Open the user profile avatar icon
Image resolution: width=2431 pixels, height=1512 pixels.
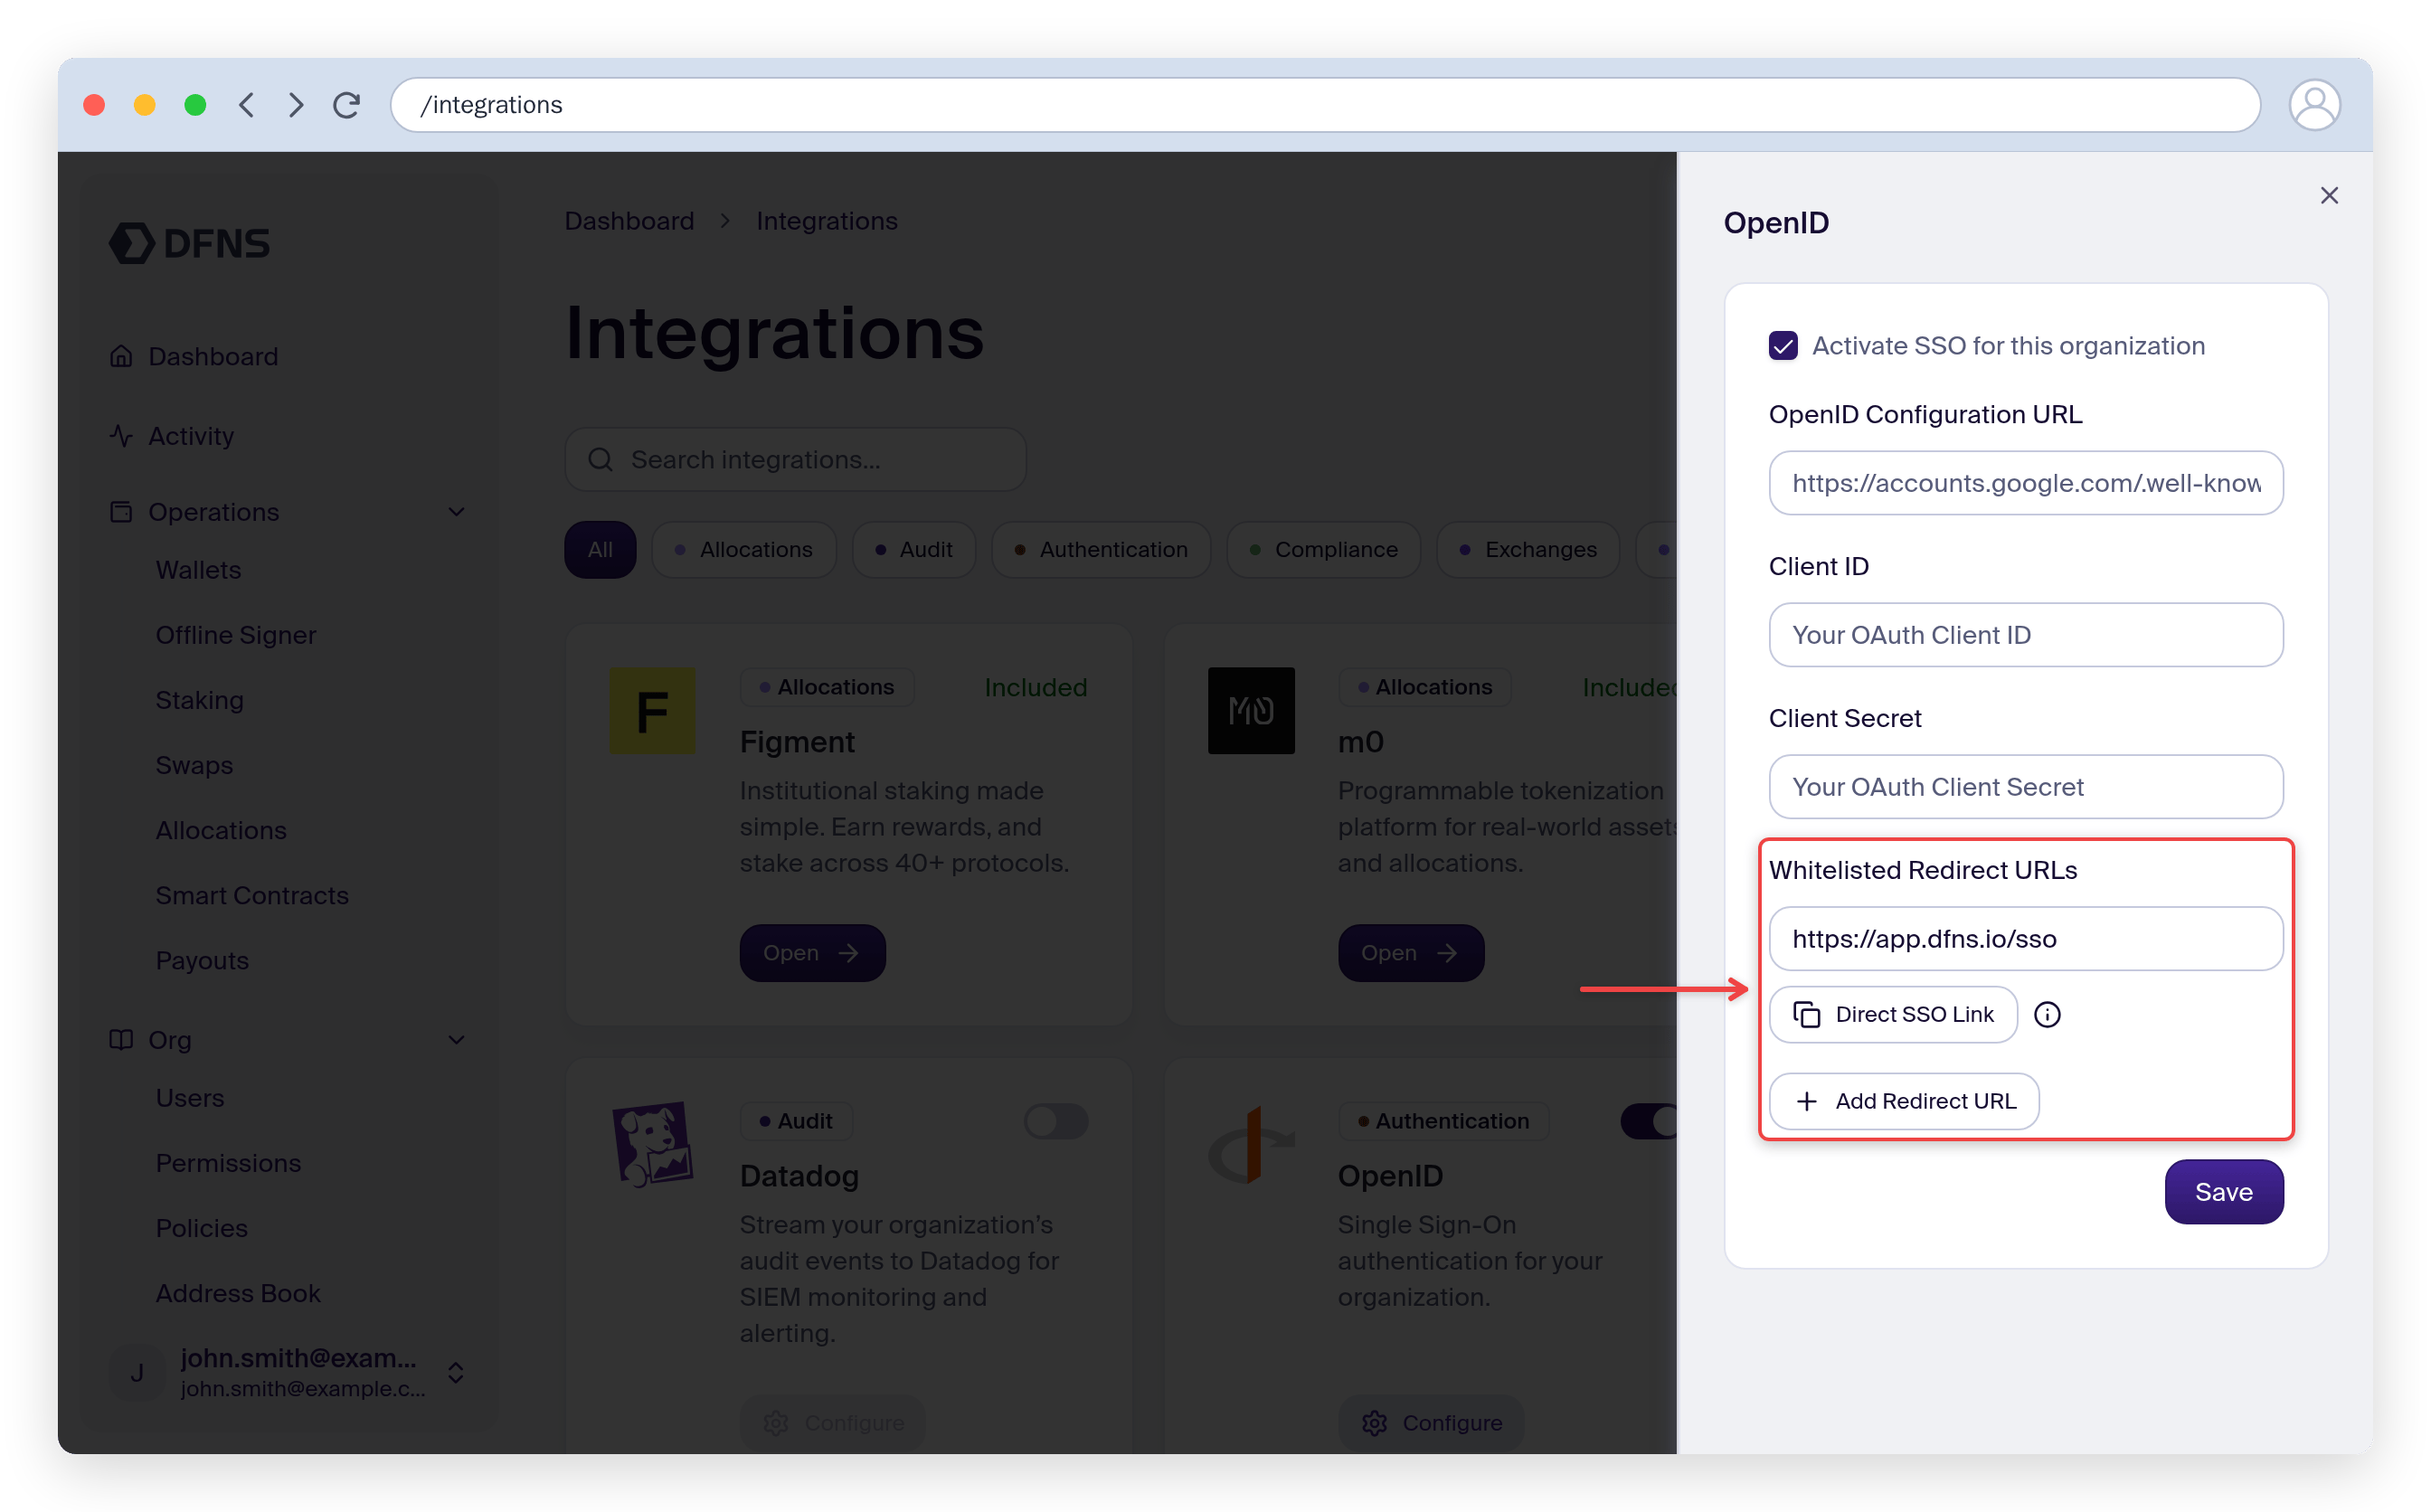(x=2313, y=105)
